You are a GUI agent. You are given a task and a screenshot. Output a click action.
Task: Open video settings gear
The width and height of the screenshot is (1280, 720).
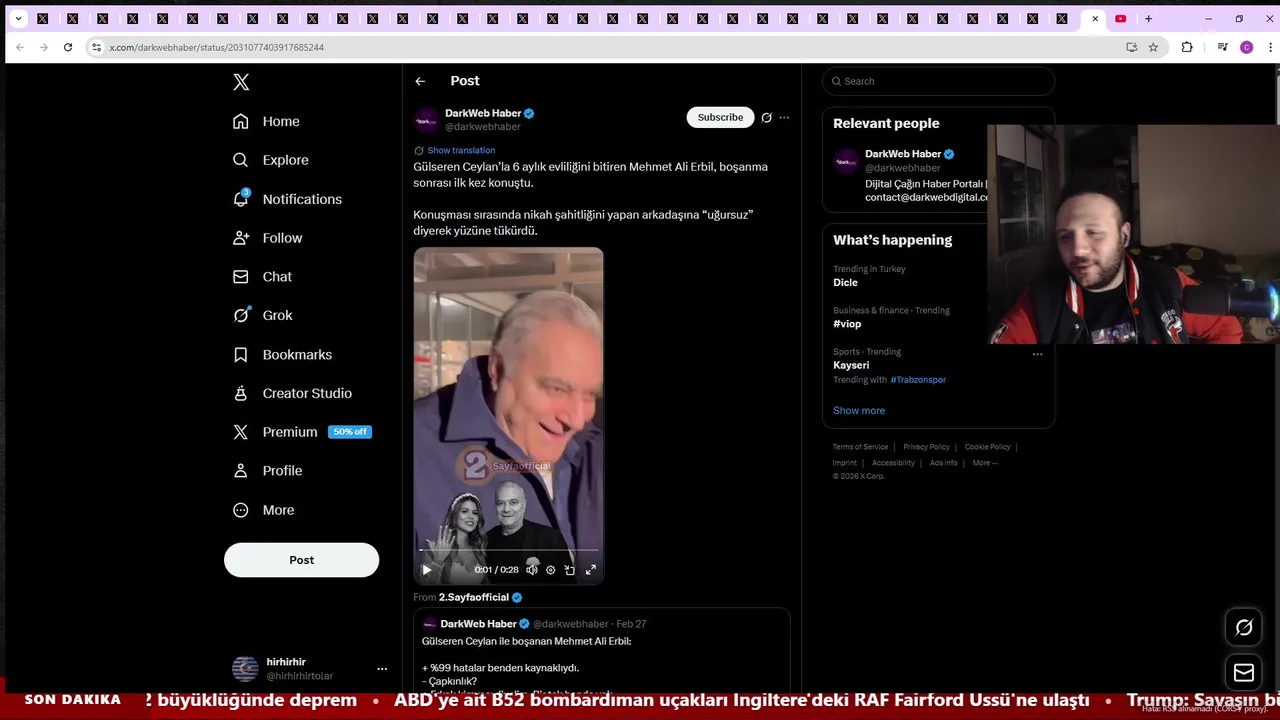pos(550,570)
